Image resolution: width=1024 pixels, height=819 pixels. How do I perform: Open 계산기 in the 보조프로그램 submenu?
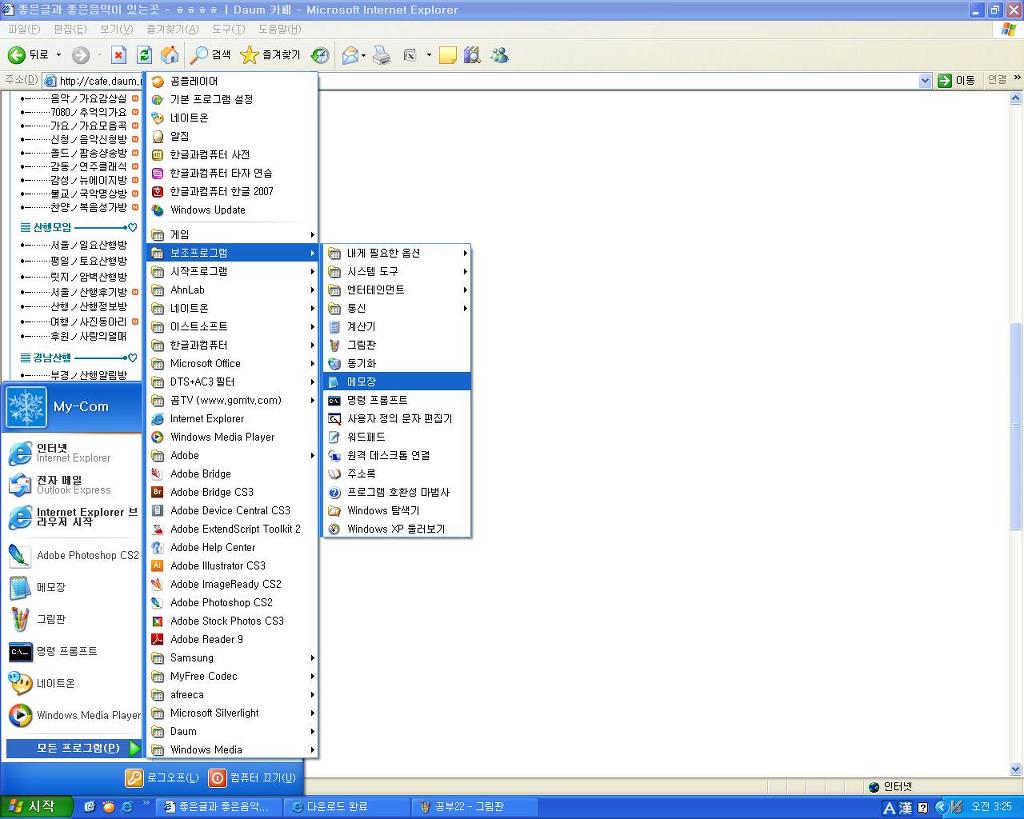tap(361, 327)
